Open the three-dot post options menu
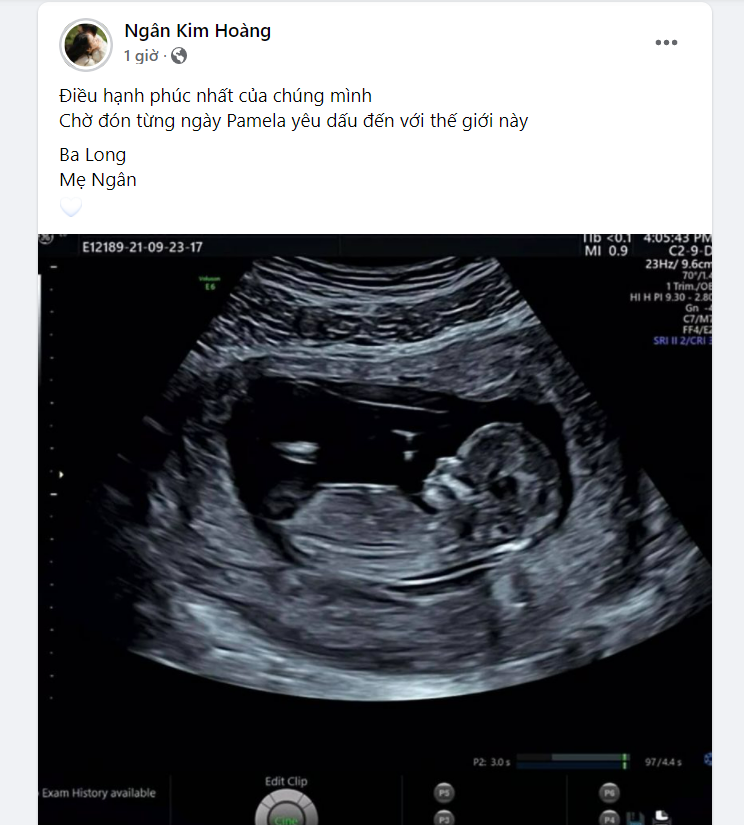 point(666,43)
